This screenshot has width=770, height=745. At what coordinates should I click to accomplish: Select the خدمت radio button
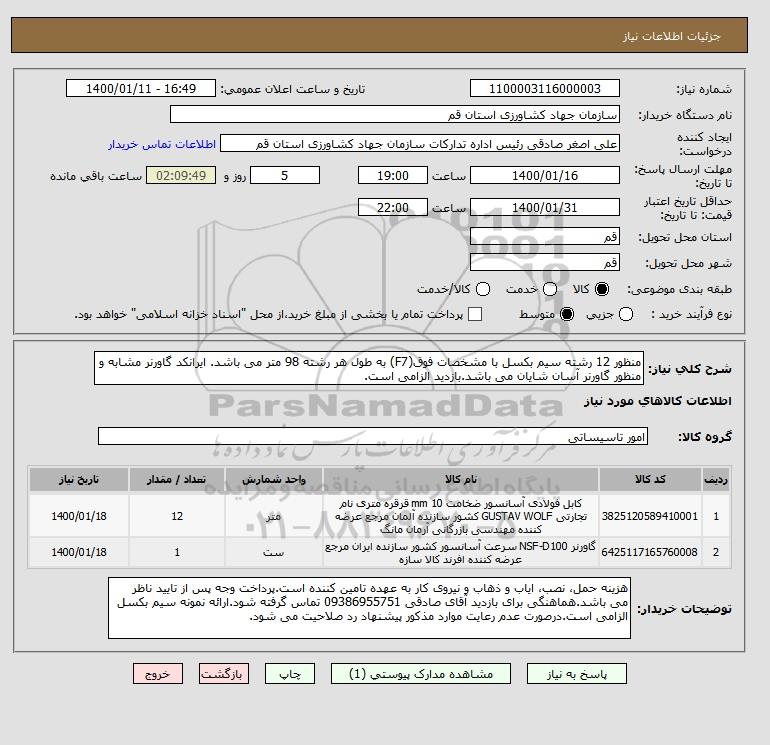(x=550, y=289)
